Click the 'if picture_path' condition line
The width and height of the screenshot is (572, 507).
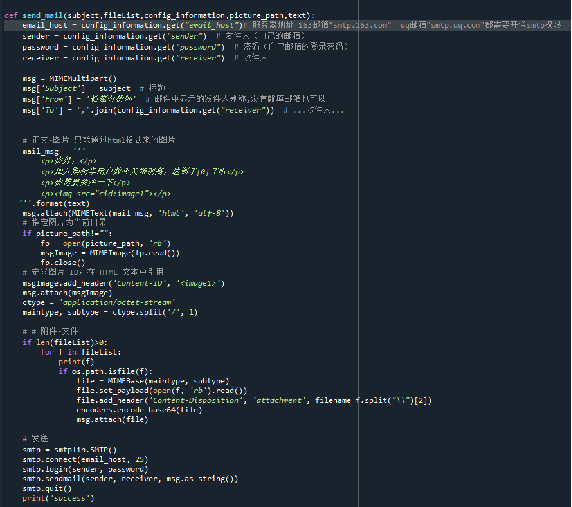(x=67, y=233)
